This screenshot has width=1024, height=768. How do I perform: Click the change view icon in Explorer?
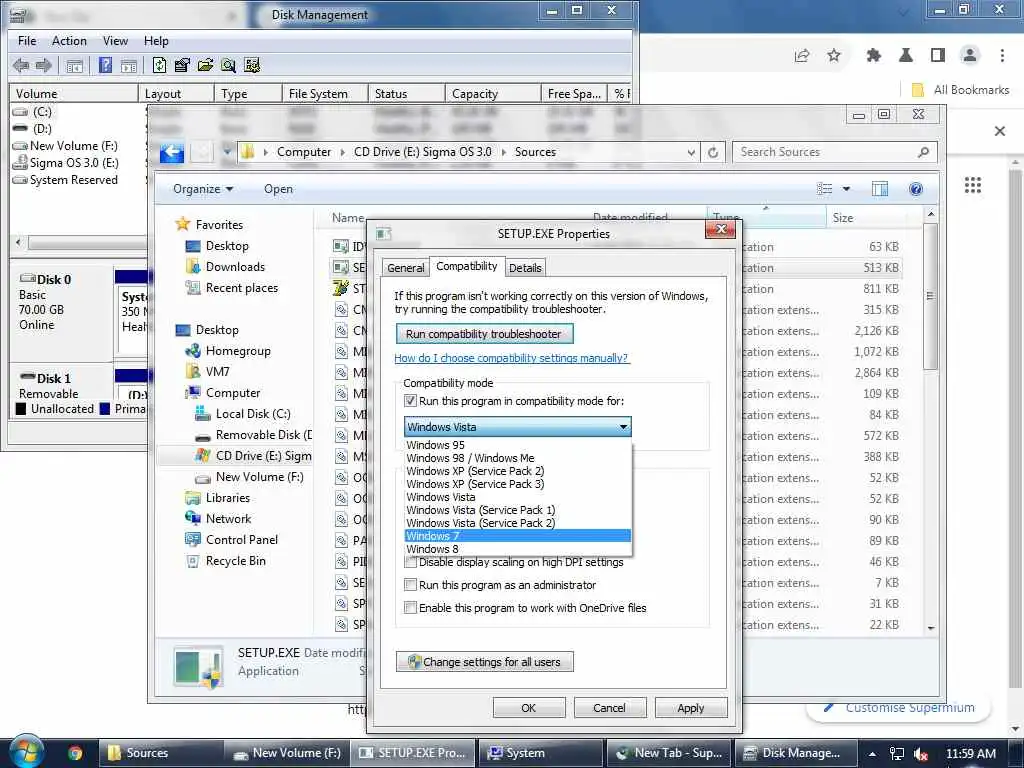tap(825, 189)
